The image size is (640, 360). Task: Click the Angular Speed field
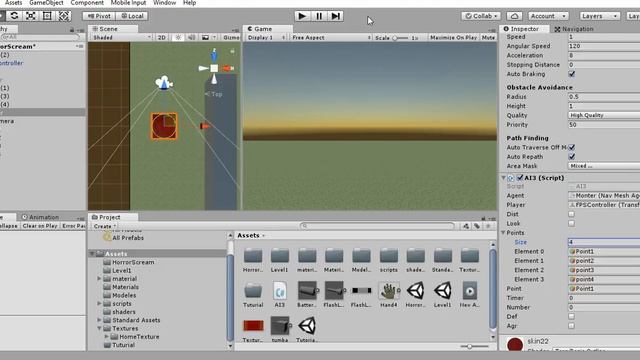604,46
